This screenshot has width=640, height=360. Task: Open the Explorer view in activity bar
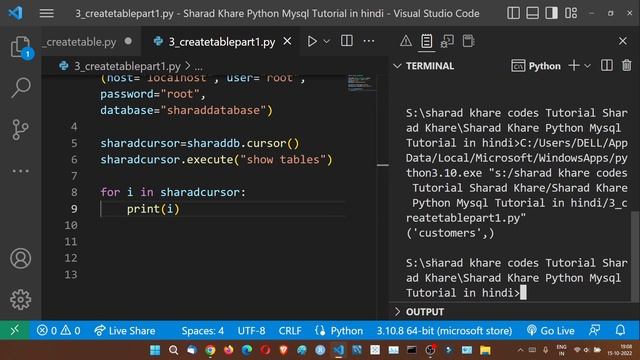20,47
